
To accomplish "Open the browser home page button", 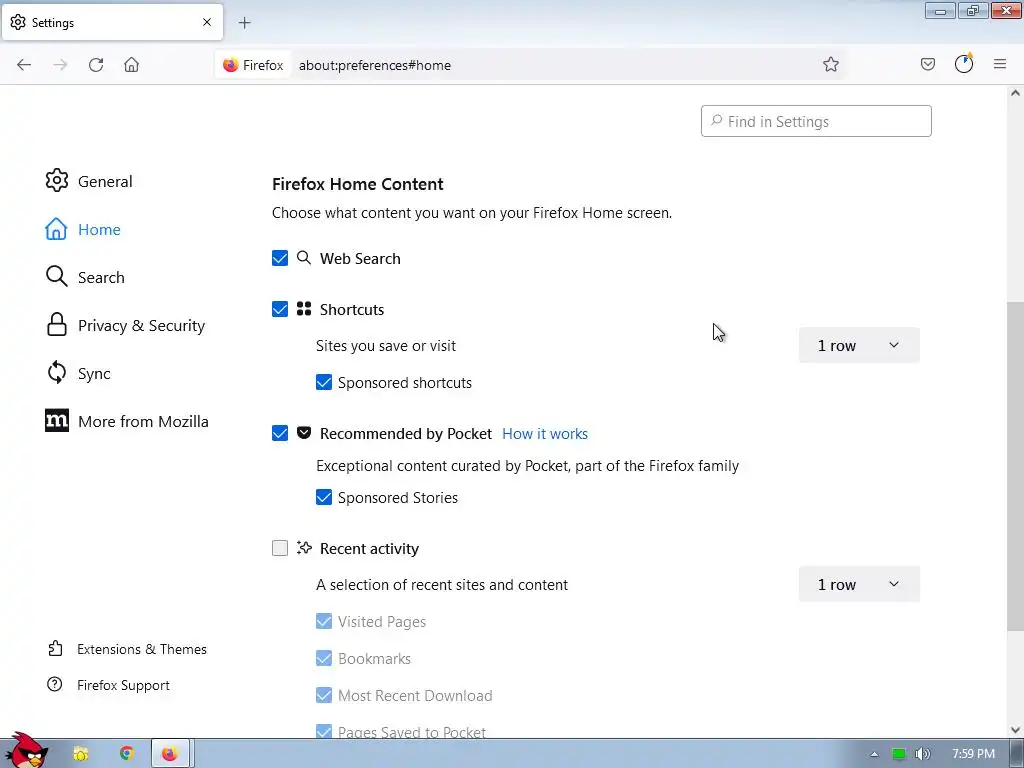I will point(131,65).
